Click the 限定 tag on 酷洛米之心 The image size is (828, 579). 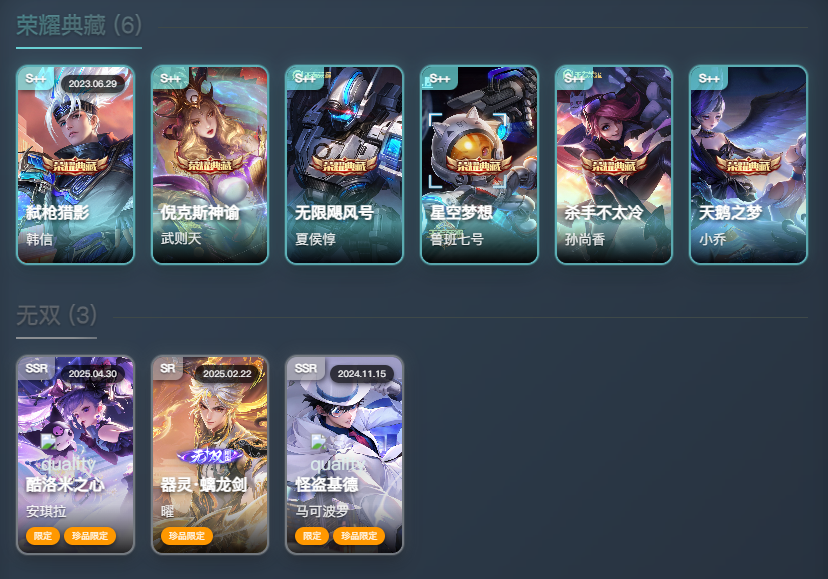click(43, 536)
